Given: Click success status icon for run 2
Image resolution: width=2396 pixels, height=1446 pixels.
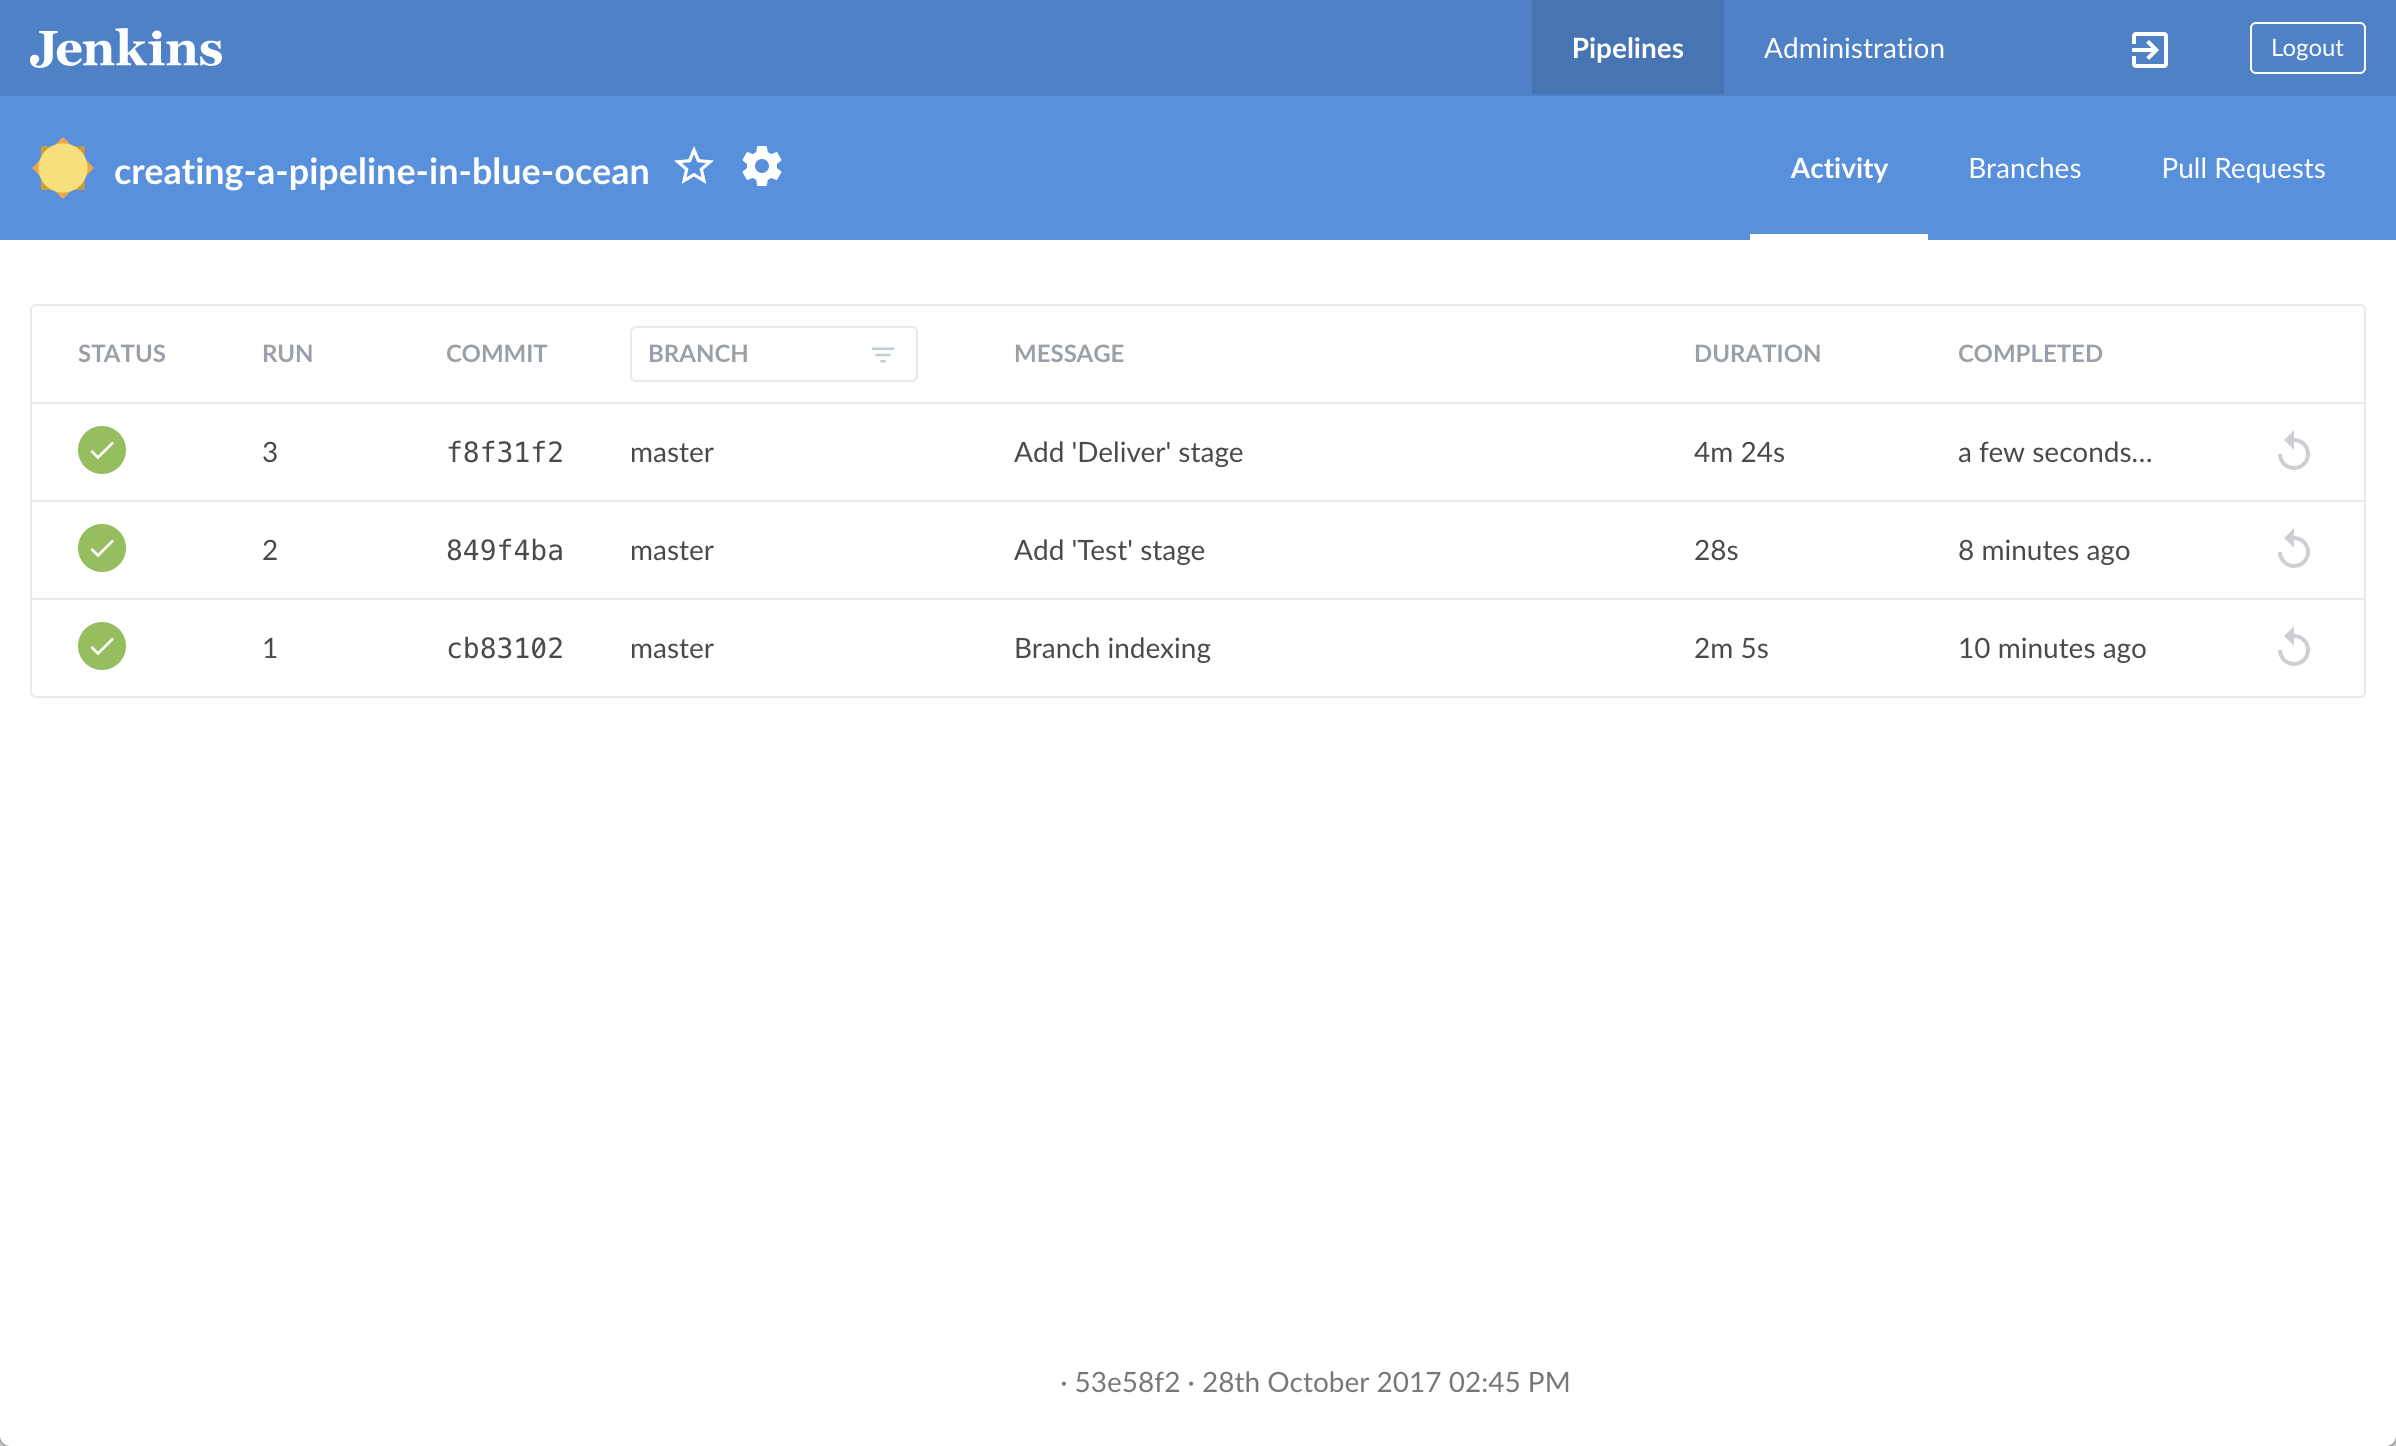Looking at the screenshot, I should click(x=102, y=549).
